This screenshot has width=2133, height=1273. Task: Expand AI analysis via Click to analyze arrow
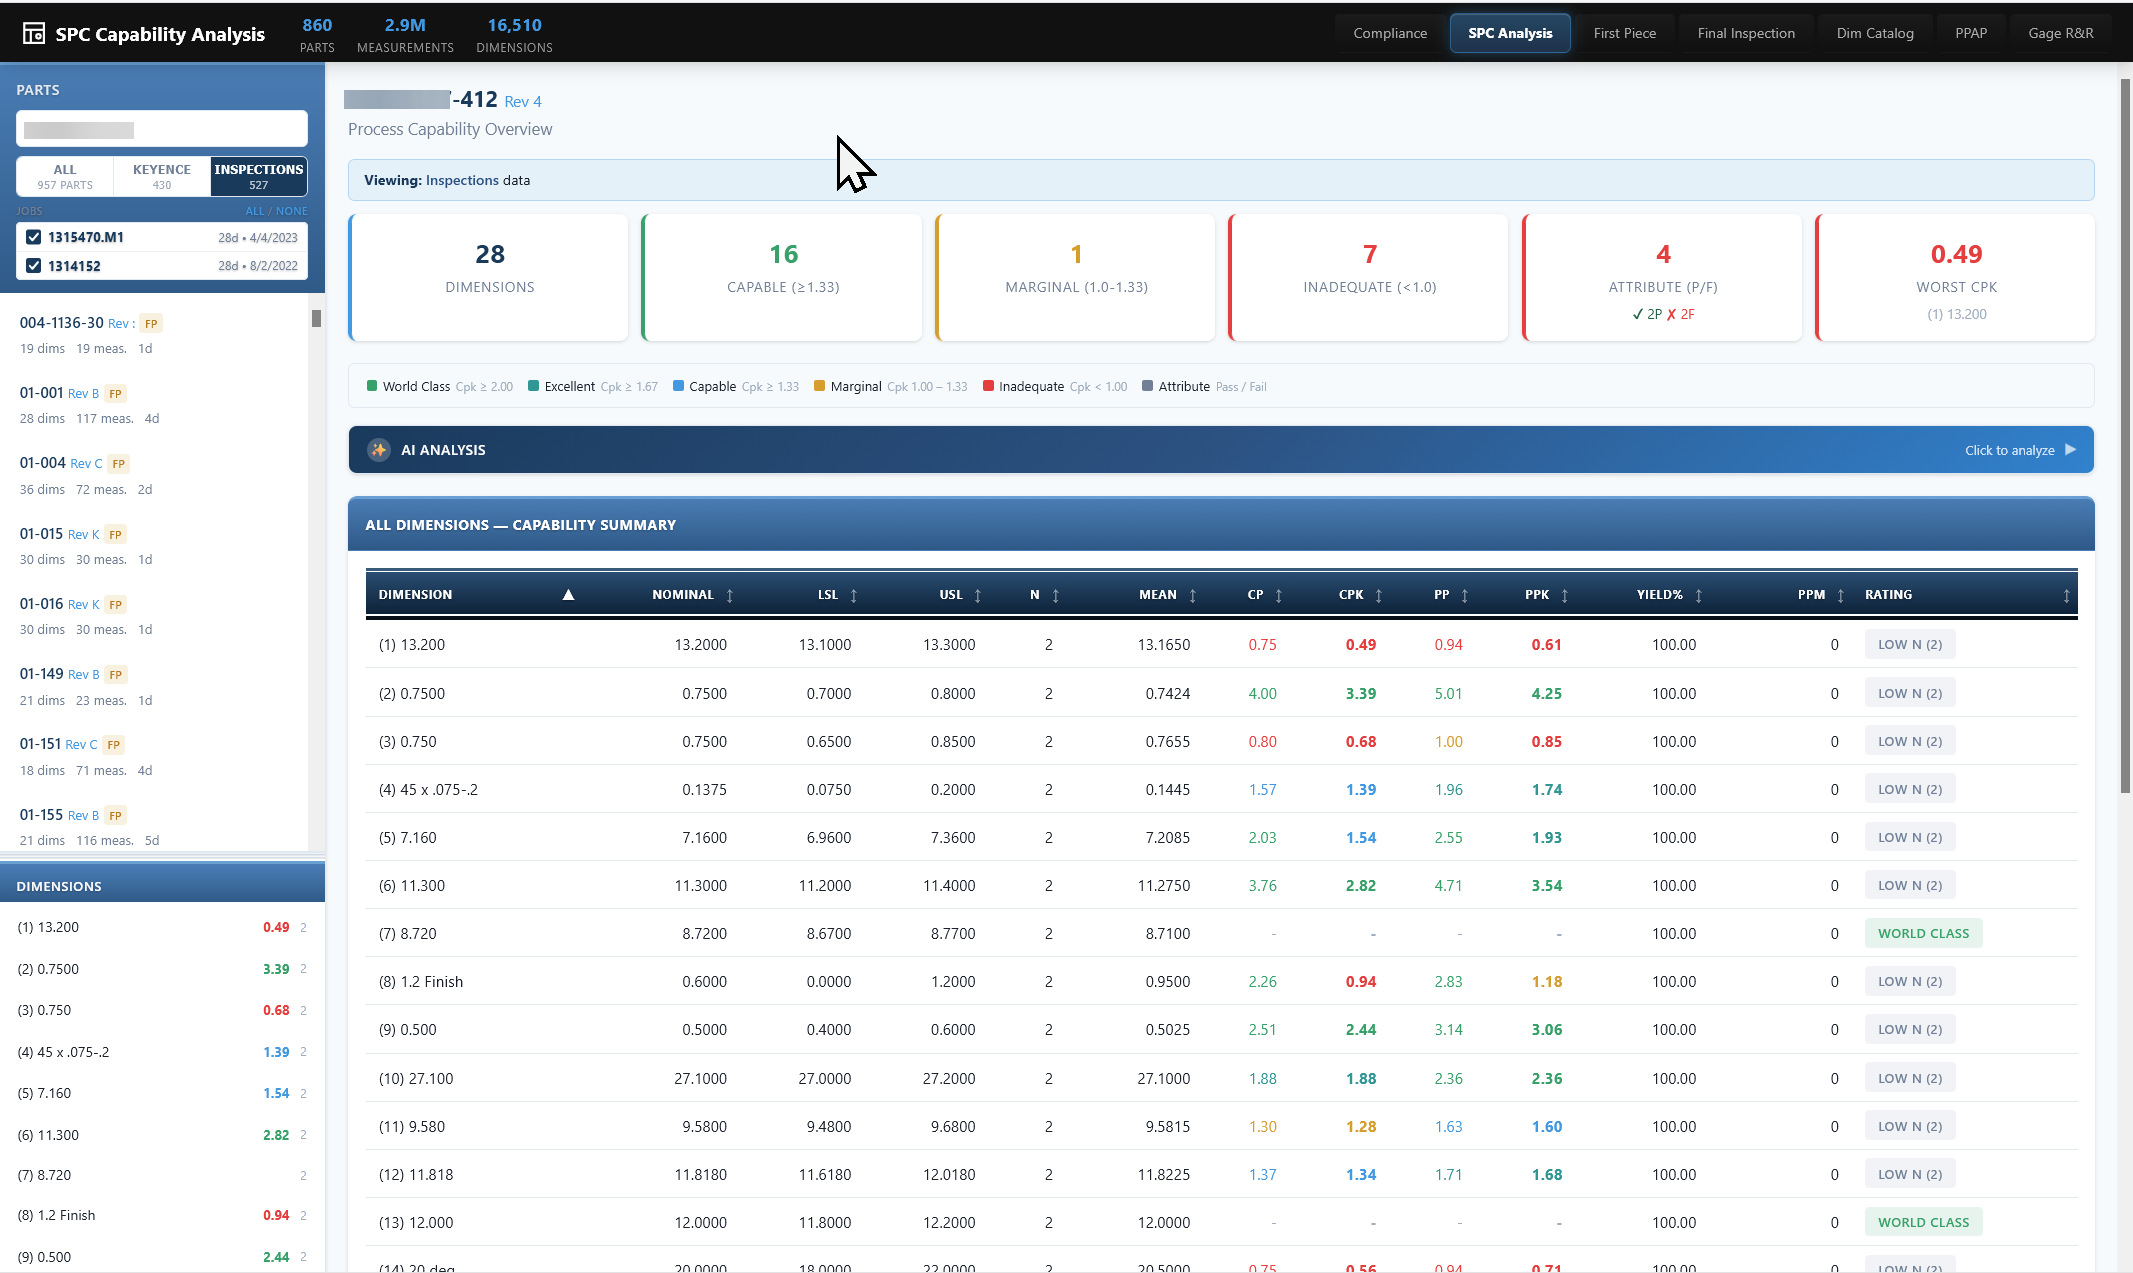2070,450
